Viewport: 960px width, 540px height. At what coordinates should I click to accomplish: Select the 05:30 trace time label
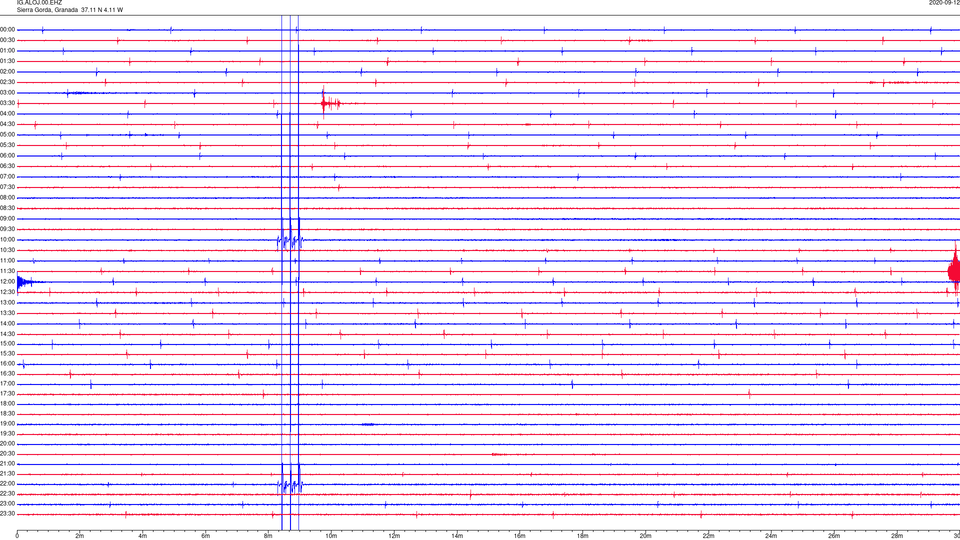(8, 145)
